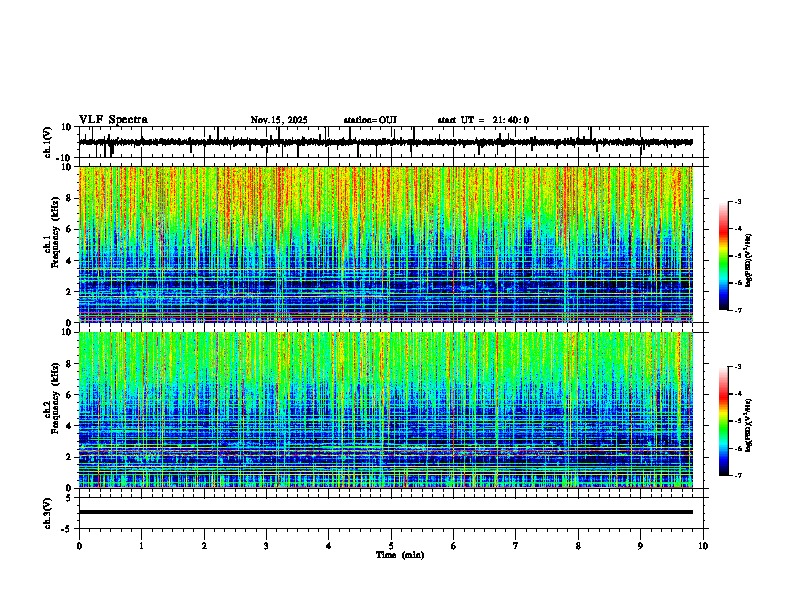Click the "VLF Spectra" plot title

click(x=113, y=120)
